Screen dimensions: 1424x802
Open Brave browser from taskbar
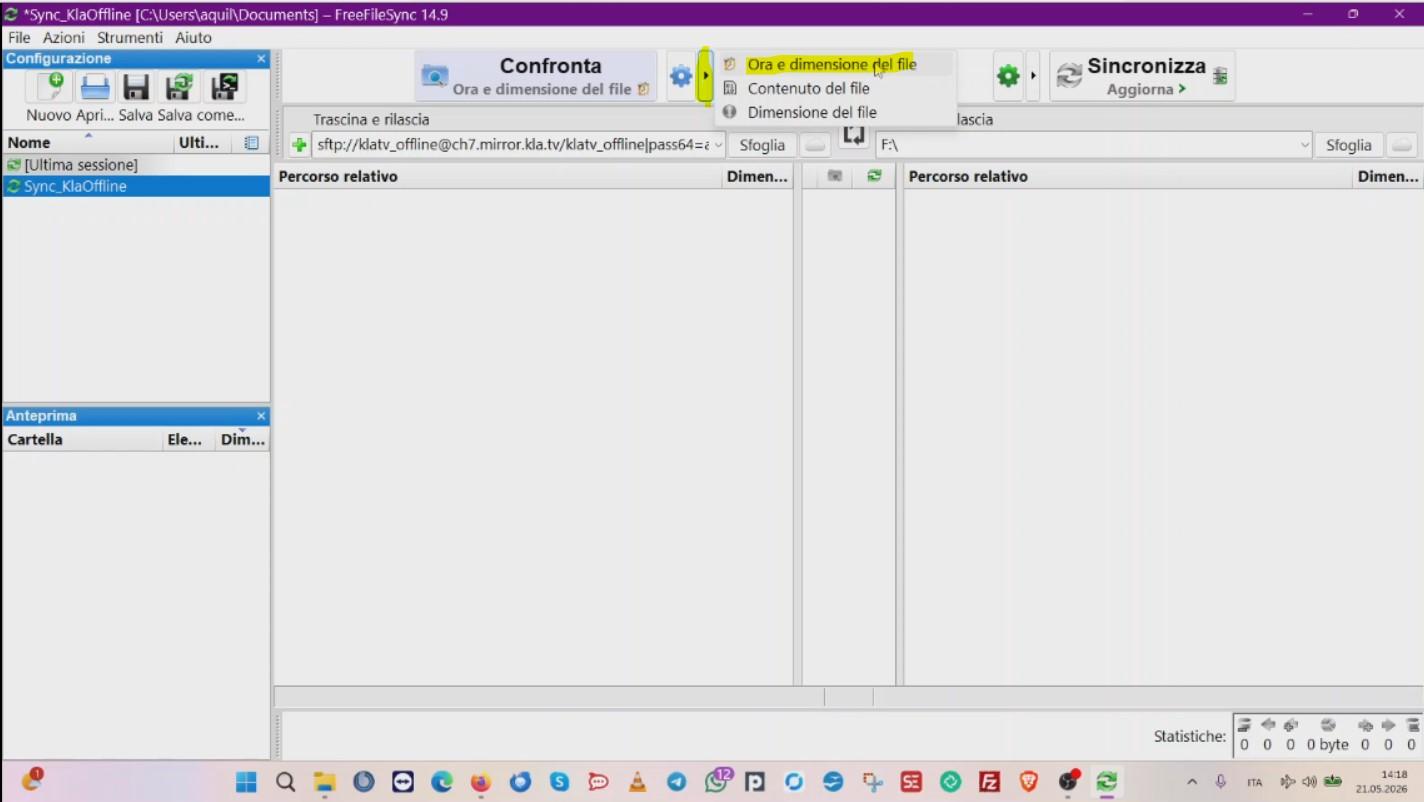tap(1029, 782)
